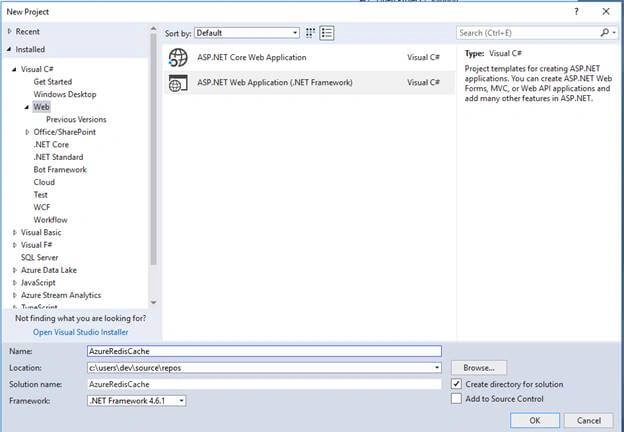Select the .NET Core category
The width and height of the screenshot is (624, 432).
51,144
